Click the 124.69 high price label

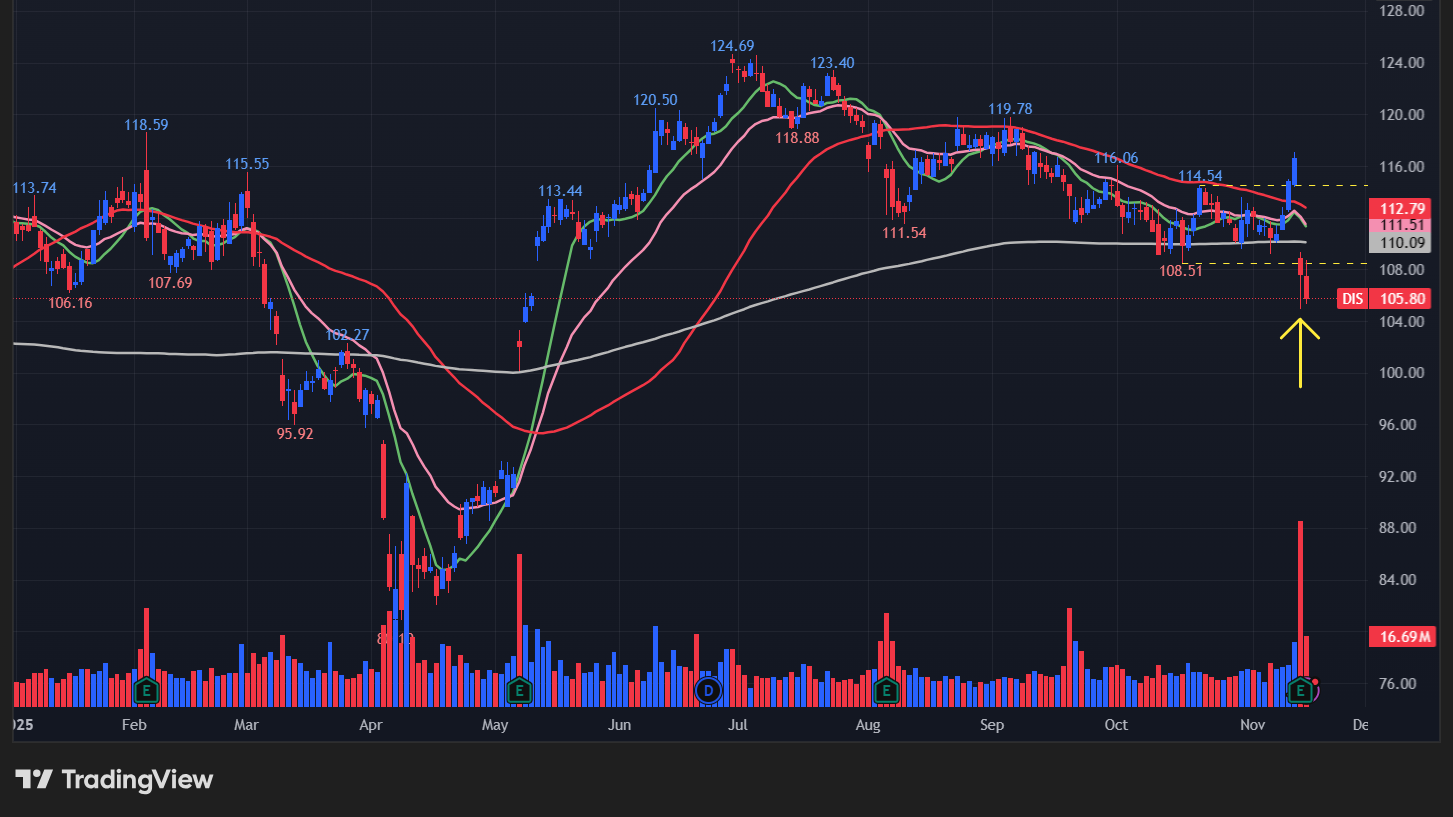click(x=732, y=46)
